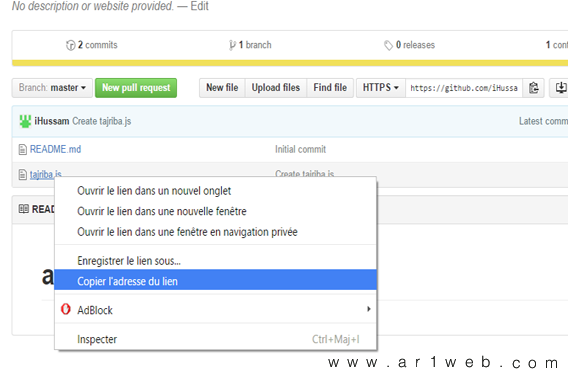Select Ouvrir le lien dans une nouvelle fenêtre
568x373 pixels.
pyautogui.click(x=216, y=211)
